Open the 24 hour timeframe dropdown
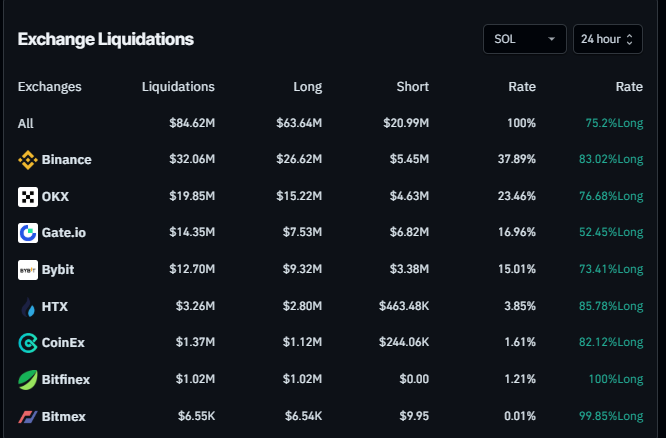The image size is (666, 438). click(607, 39)
